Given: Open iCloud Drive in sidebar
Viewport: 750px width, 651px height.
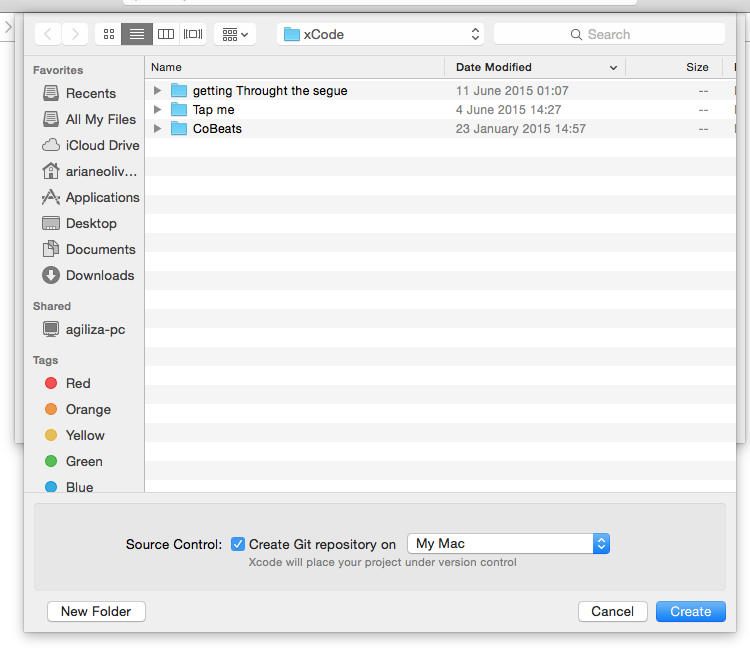Looking at the screenshot, I should (102, 145).
